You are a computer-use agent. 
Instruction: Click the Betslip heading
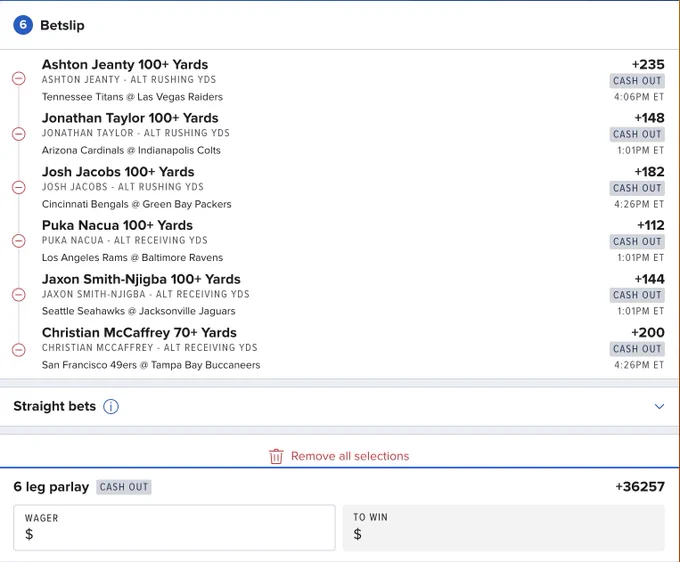62,25
